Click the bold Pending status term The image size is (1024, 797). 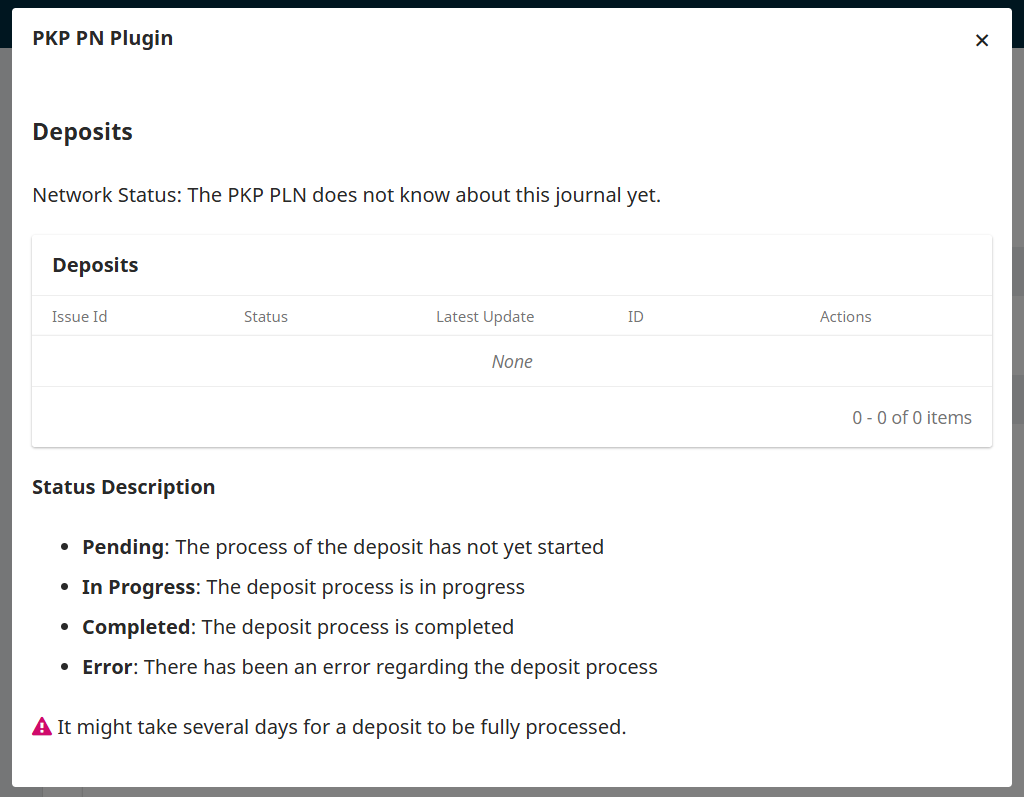pyautogui.click(x=123, y=547)
